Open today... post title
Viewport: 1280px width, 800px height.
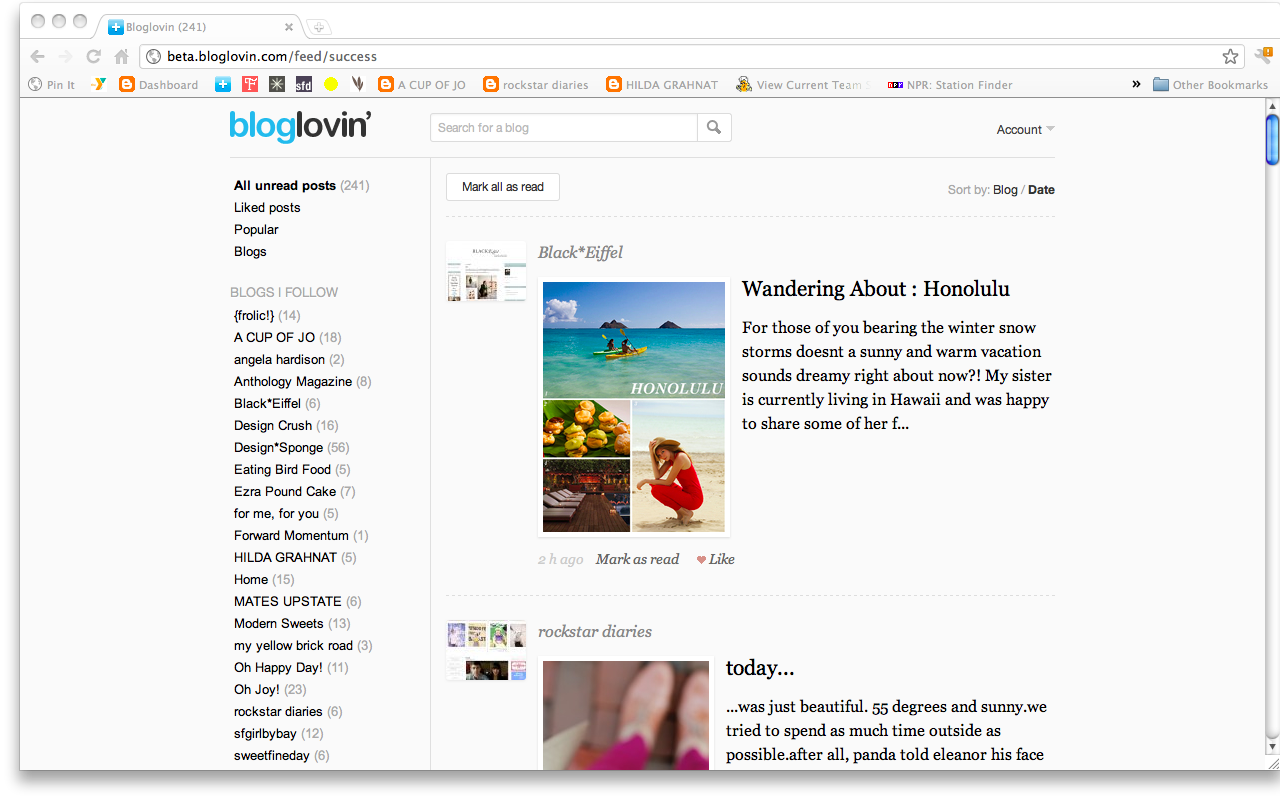(760, 668)
